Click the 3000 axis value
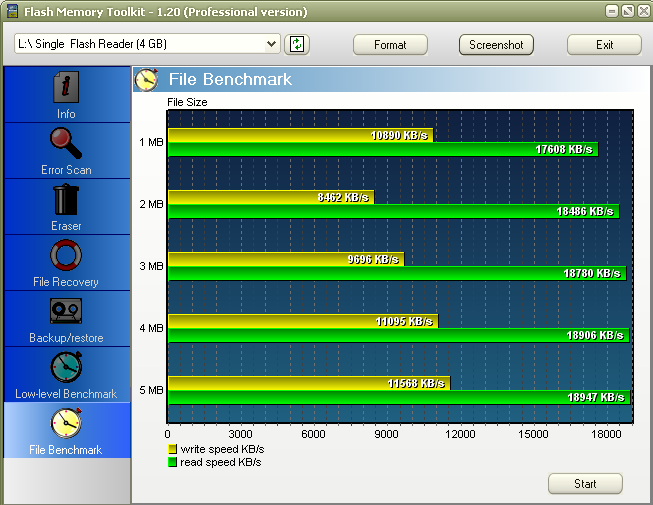Viewport: 653px width, 505px height. click(x=240, y=434)
